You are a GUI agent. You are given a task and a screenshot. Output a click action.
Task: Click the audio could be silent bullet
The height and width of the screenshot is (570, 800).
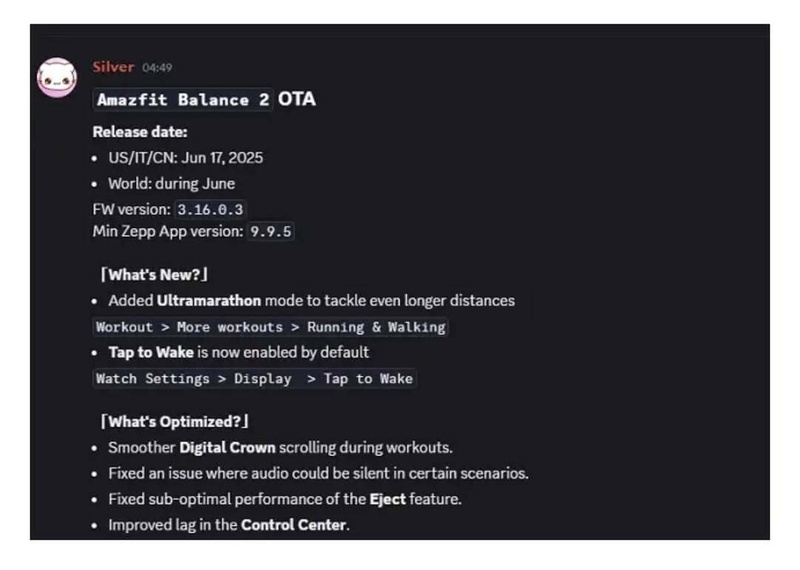318,474
